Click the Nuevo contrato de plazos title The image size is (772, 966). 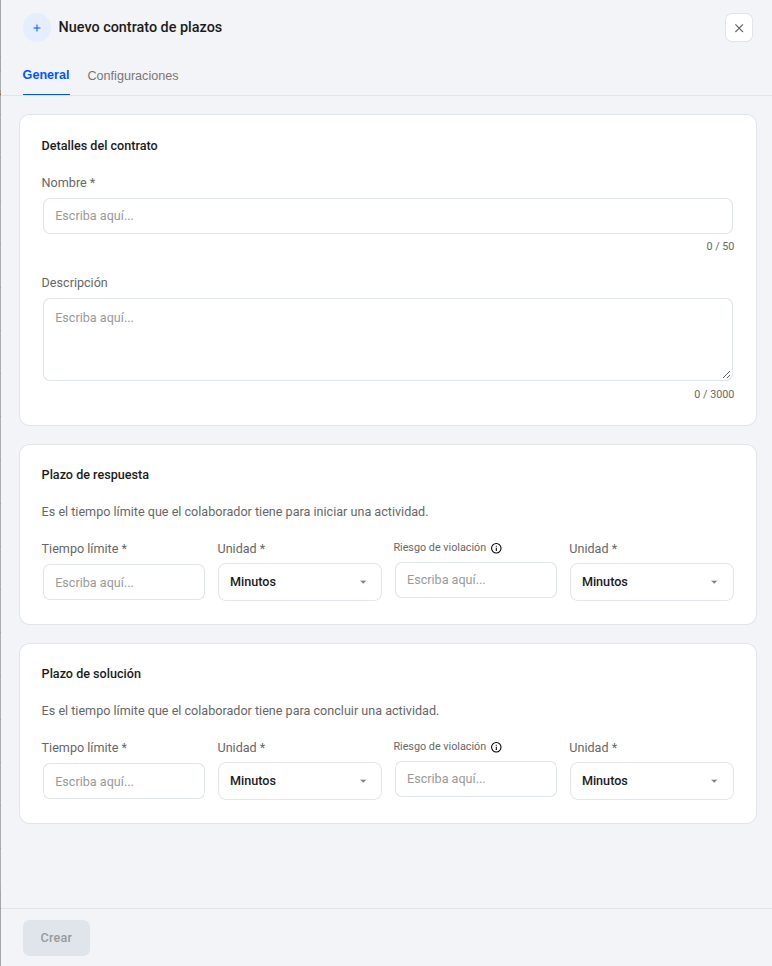coord(140,27)
